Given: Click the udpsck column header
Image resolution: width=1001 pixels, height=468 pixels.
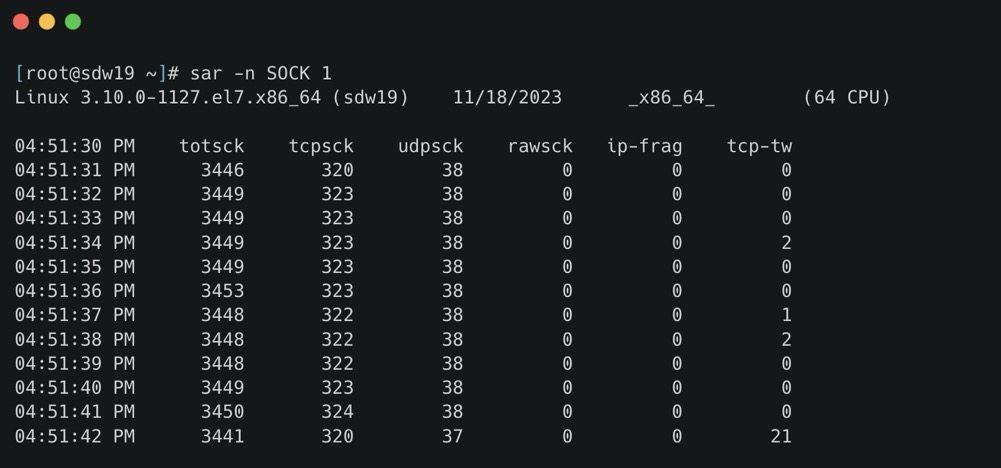Looking at the screenshot, I should (430, 146).
